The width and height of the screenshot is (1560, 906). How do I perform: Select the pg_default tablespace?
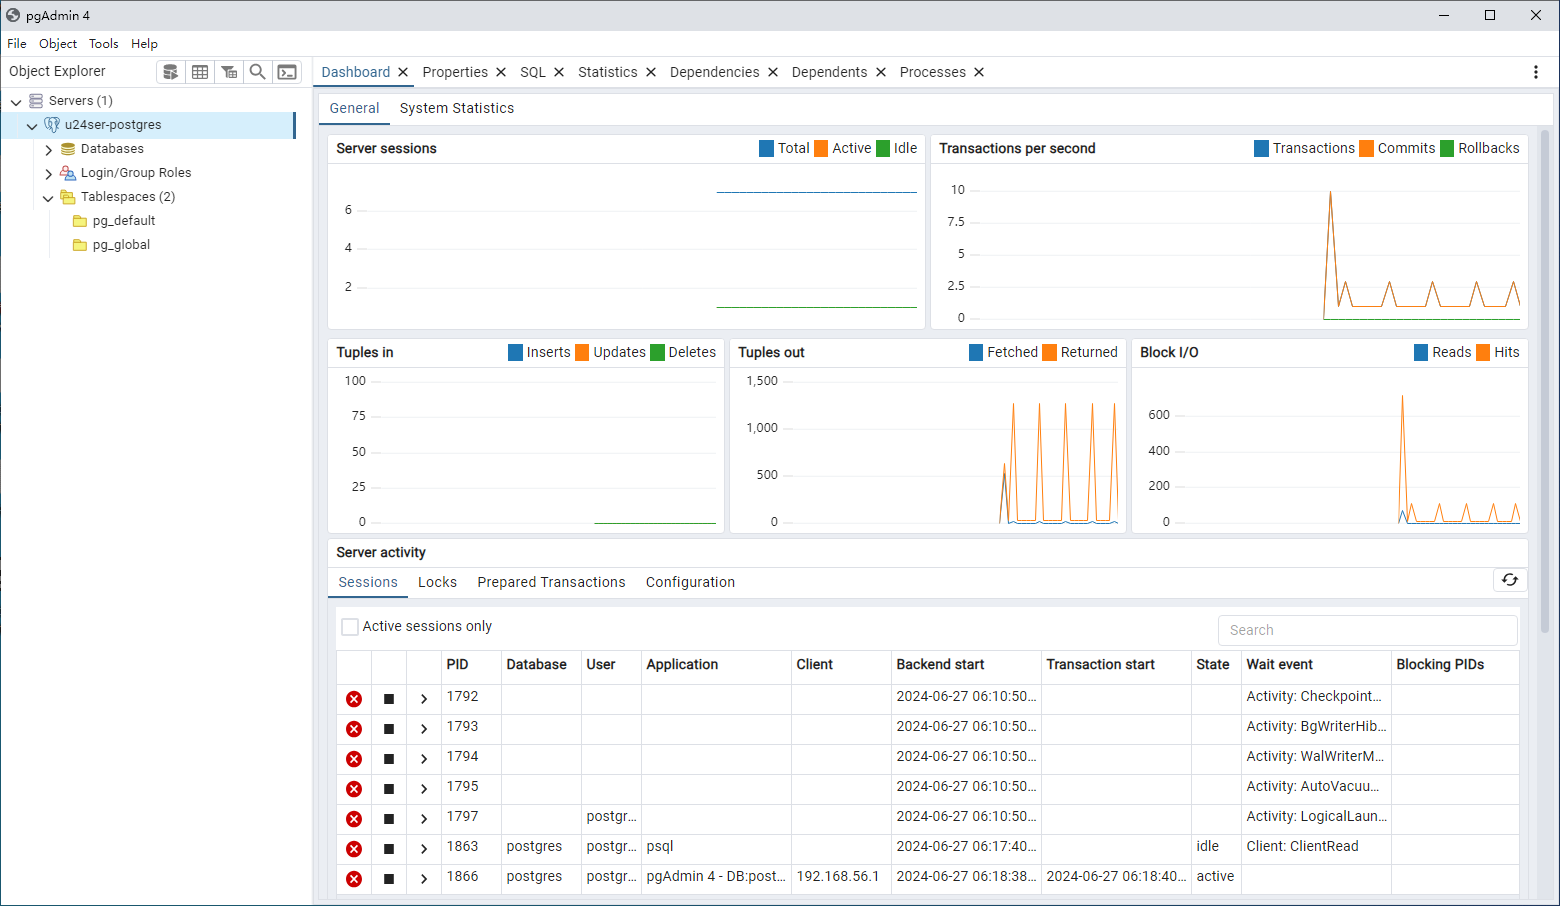click(x=124, y=221)
